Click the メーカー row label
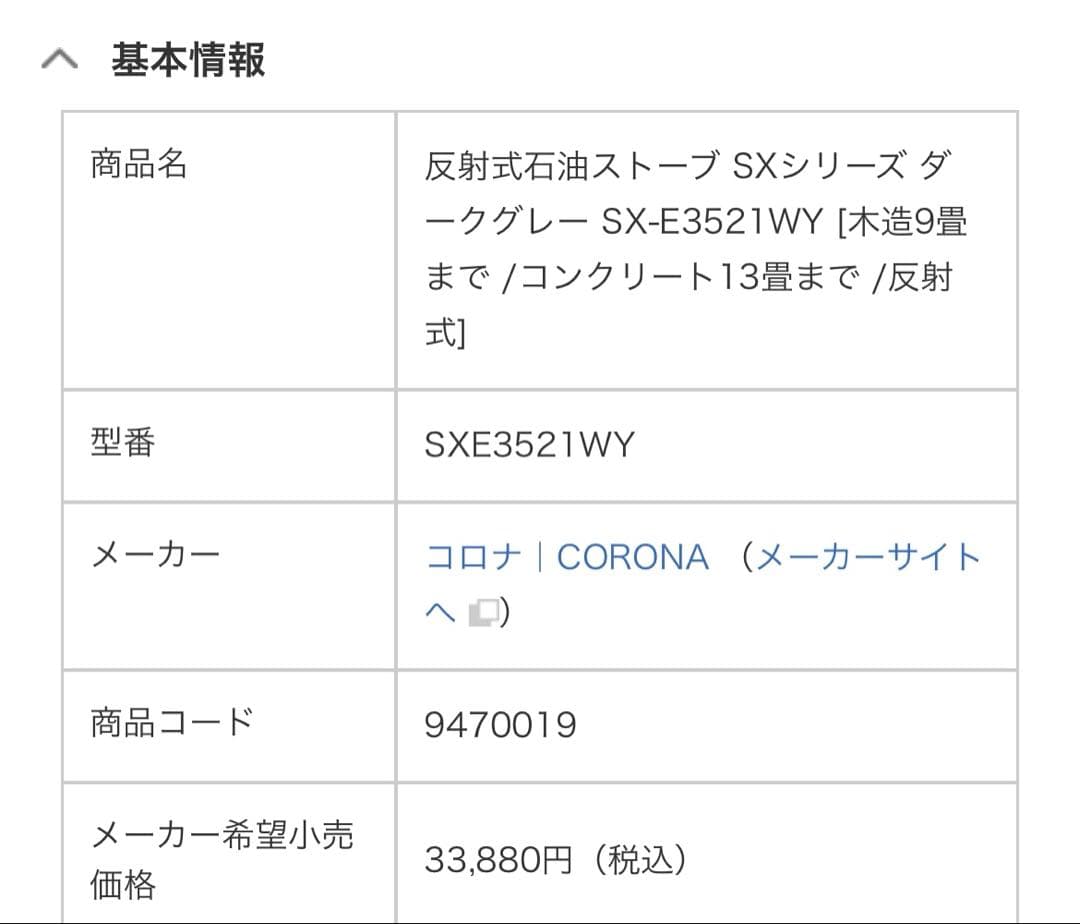 155,553
